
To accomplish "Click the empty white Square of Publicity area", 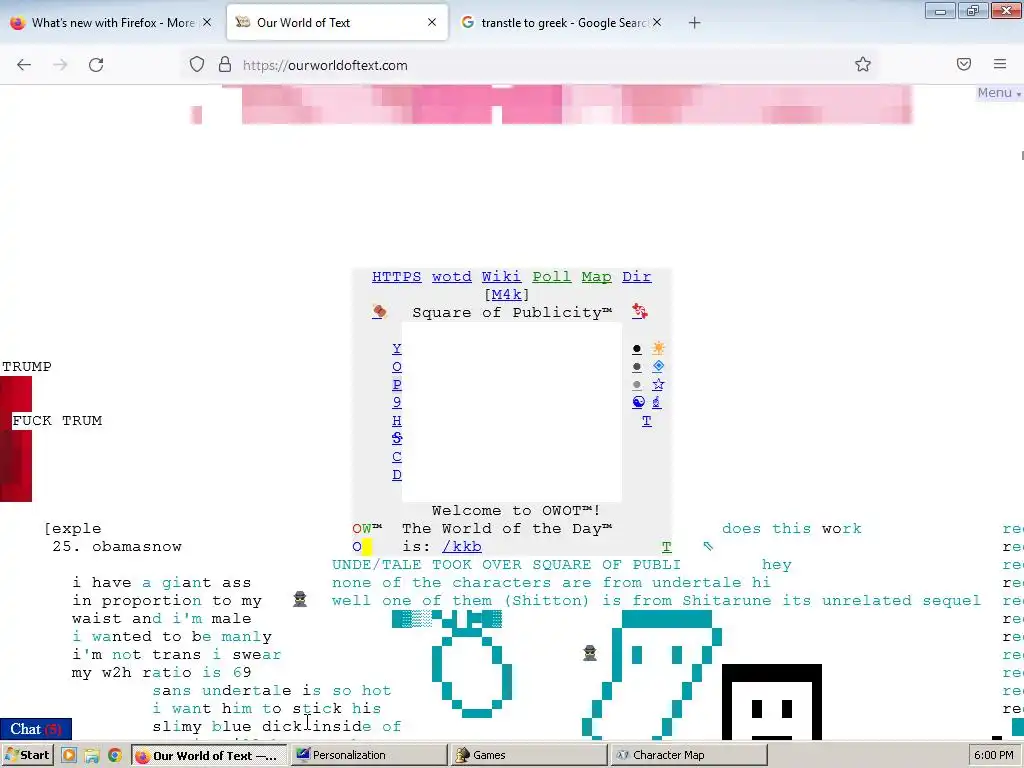I will point(511,412).
